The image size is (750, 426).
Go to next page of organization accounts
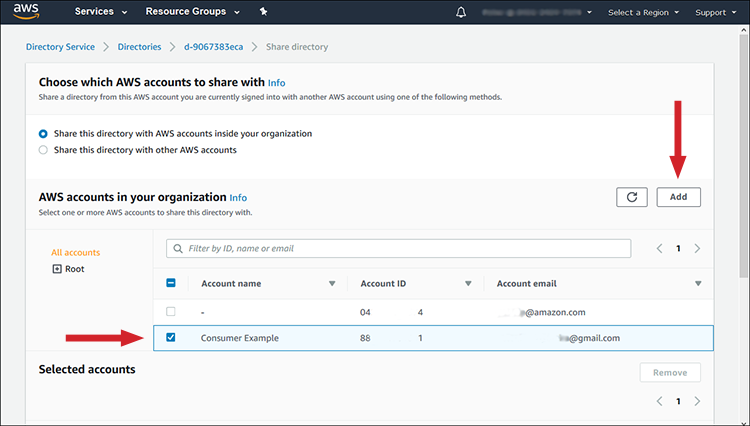[x=697, y=249]
